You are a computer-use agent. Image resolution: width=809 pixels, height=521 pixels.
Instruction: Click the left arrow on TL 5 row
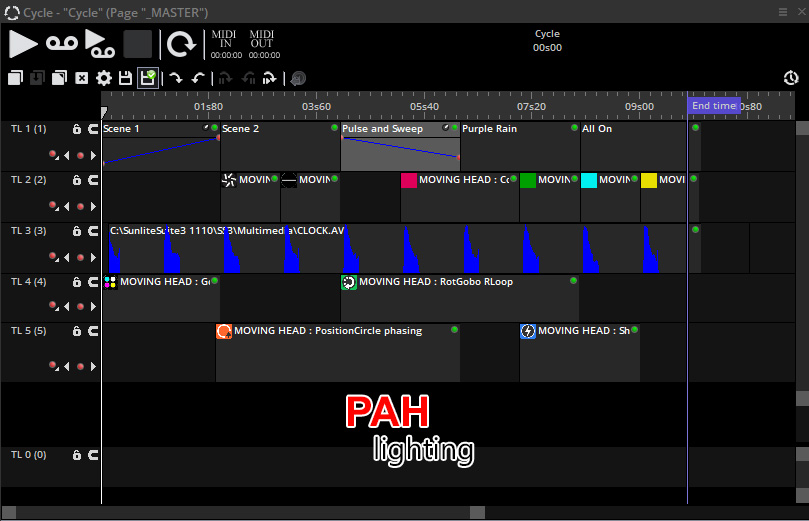tap(67, 366)
